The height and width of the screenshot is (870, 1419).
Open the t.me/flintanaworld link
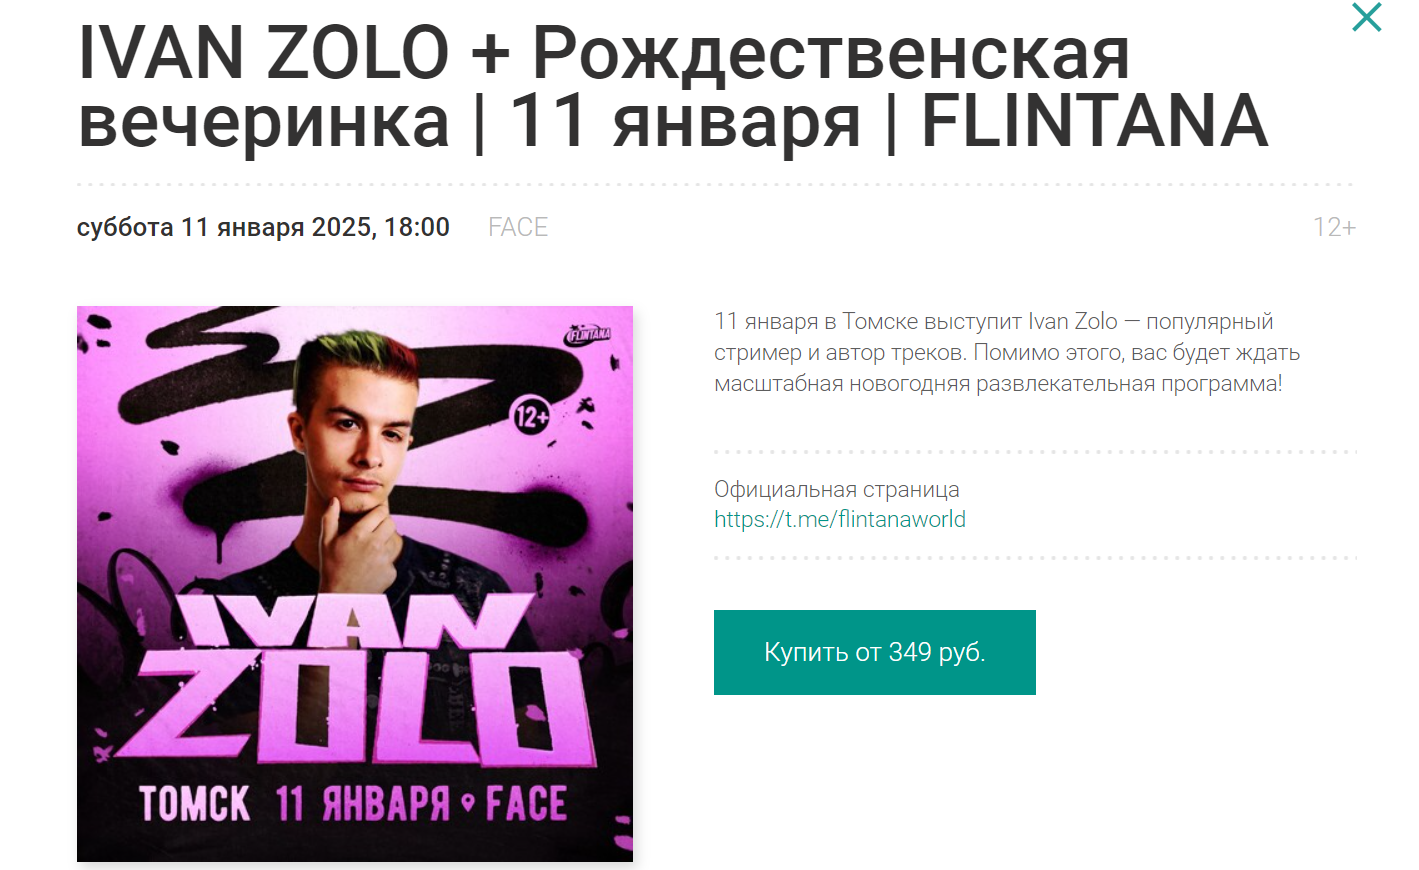click(840, 519)
